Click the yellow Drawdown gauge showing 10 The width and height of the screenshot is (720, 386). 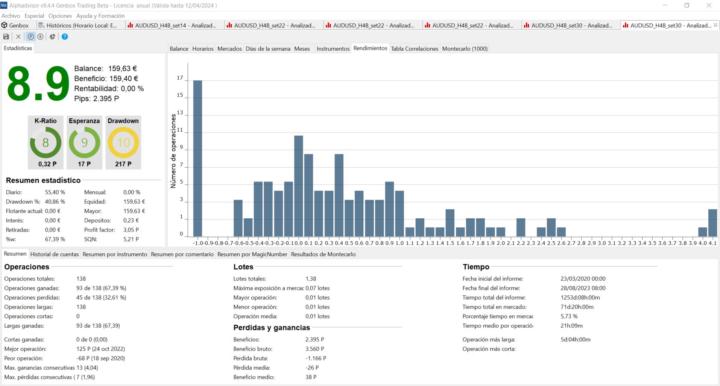tap(124, 143)
